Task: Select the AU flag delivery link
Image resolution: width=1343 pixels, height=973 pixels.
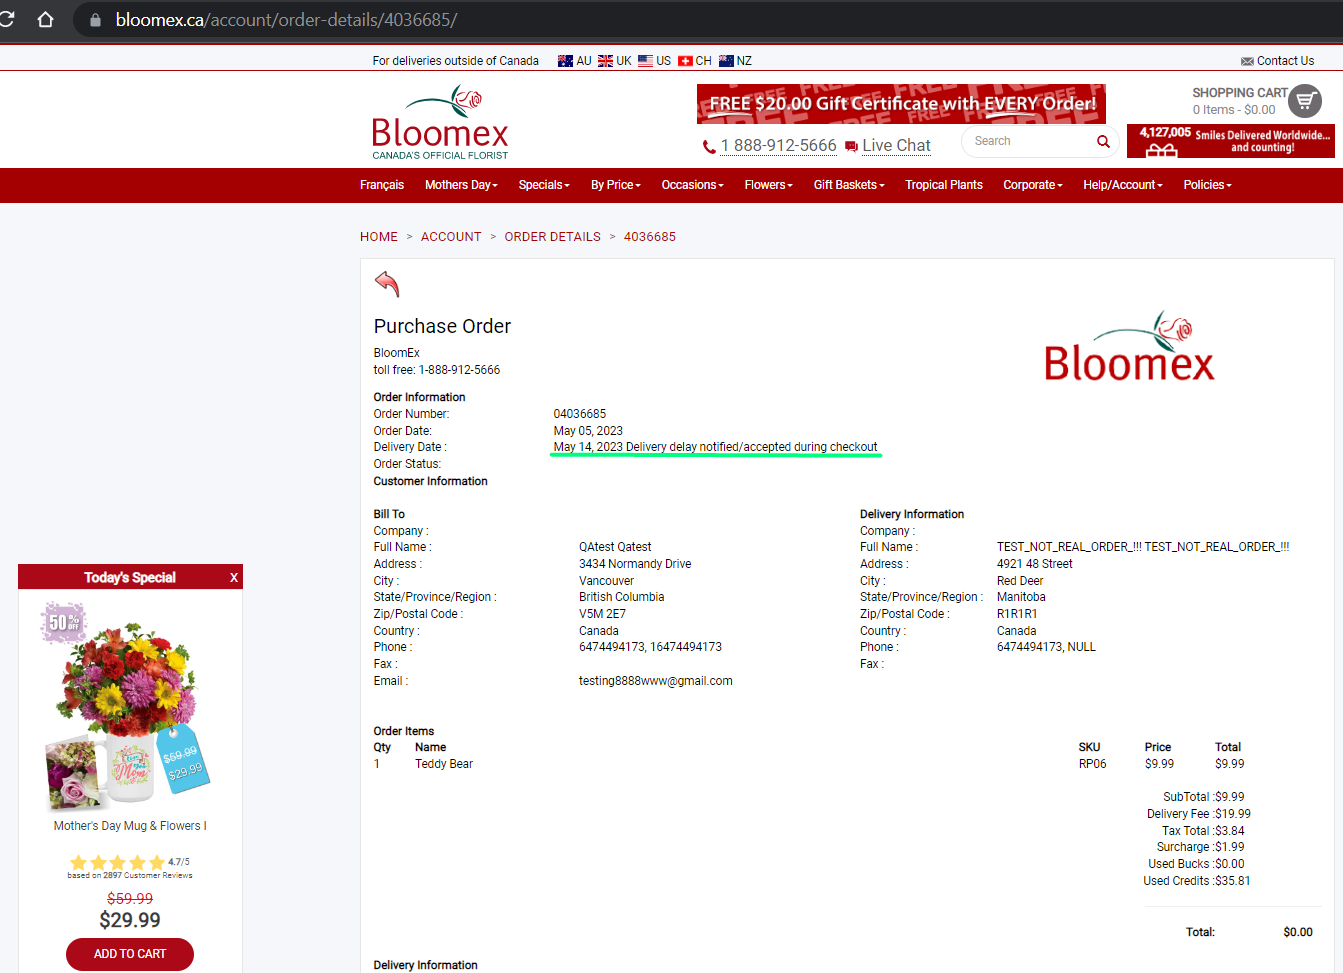Action: [575, 61]
